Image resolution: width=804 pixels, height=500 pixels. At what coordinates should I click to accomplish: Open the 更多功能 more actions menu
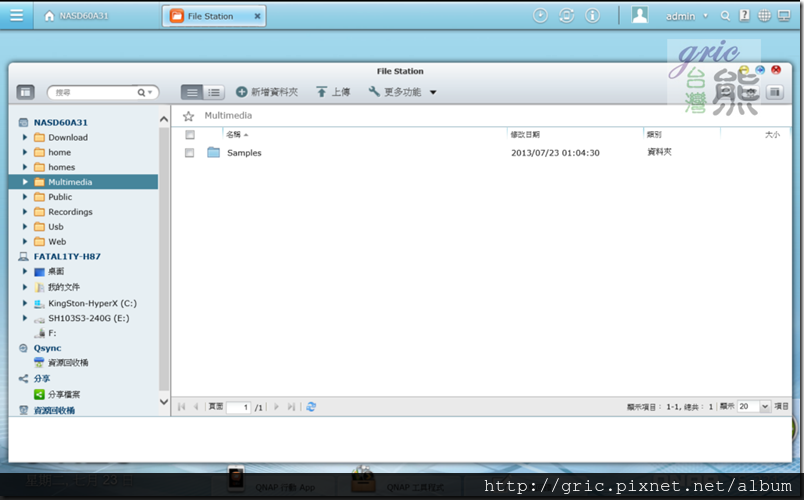click(x=403, y=92)
